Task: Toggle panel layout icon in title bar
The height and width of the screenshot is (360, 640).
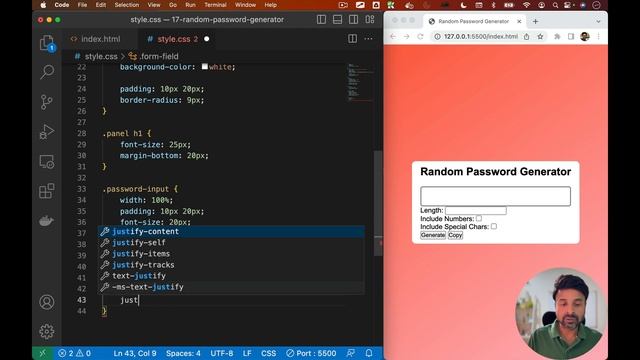Action: coord(337,20)
